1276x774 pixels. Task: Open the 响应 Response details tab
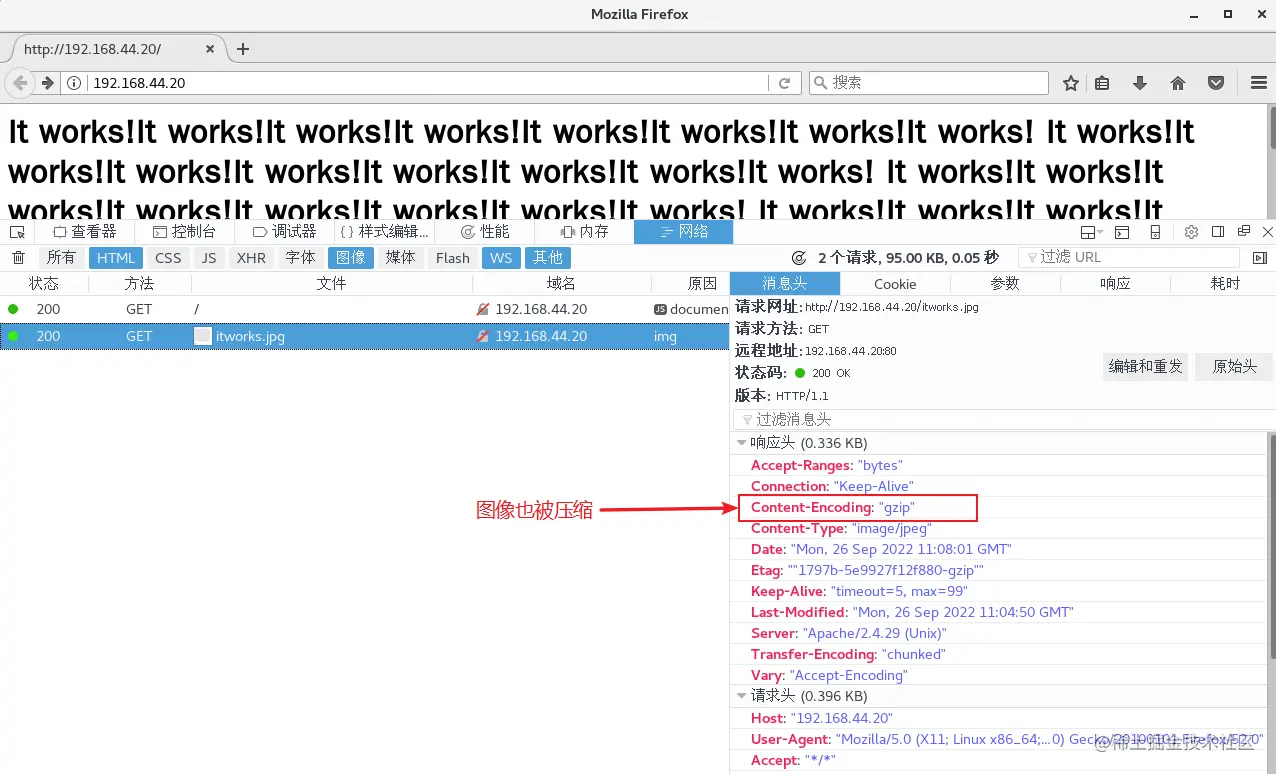coord(1115,283)
